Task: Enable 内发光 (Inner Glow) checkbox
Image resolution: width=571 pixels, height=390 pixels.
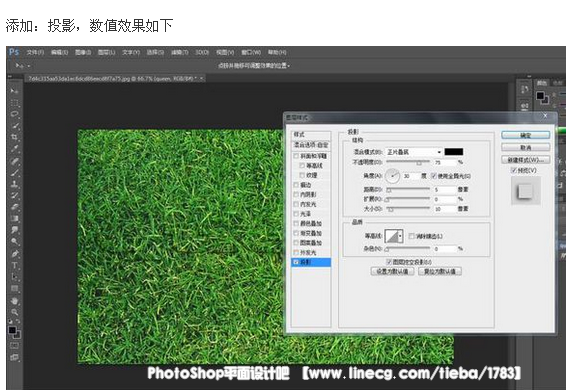Action: (x=296, y=204)
